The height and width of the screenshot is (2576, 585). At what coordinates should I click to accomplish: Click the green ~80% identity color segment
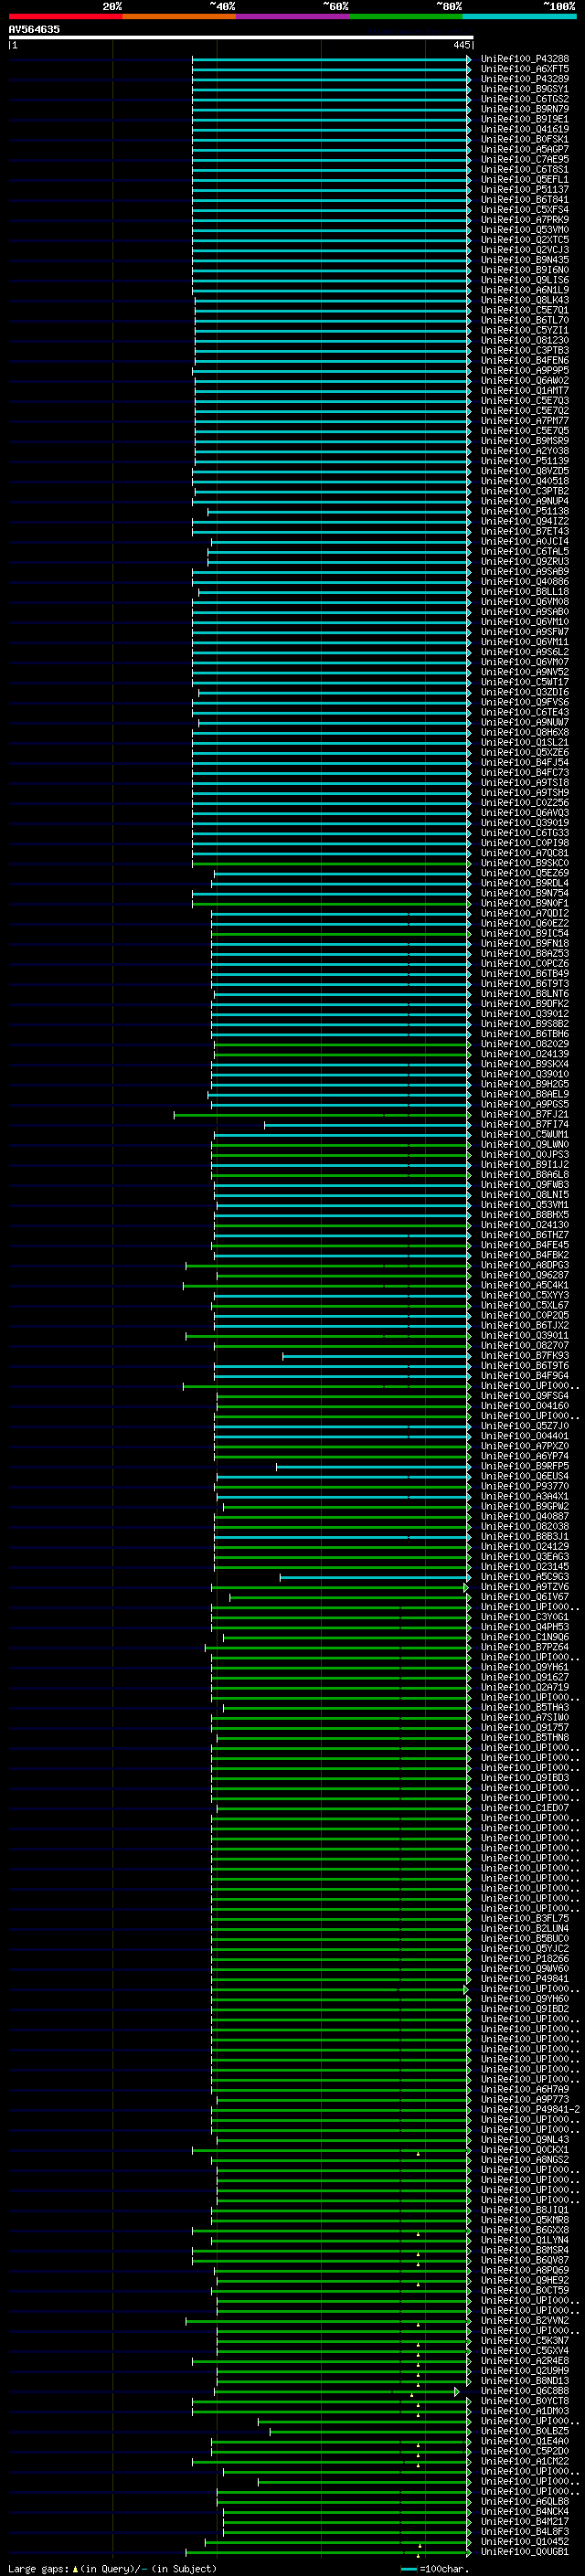pos(406,17)
